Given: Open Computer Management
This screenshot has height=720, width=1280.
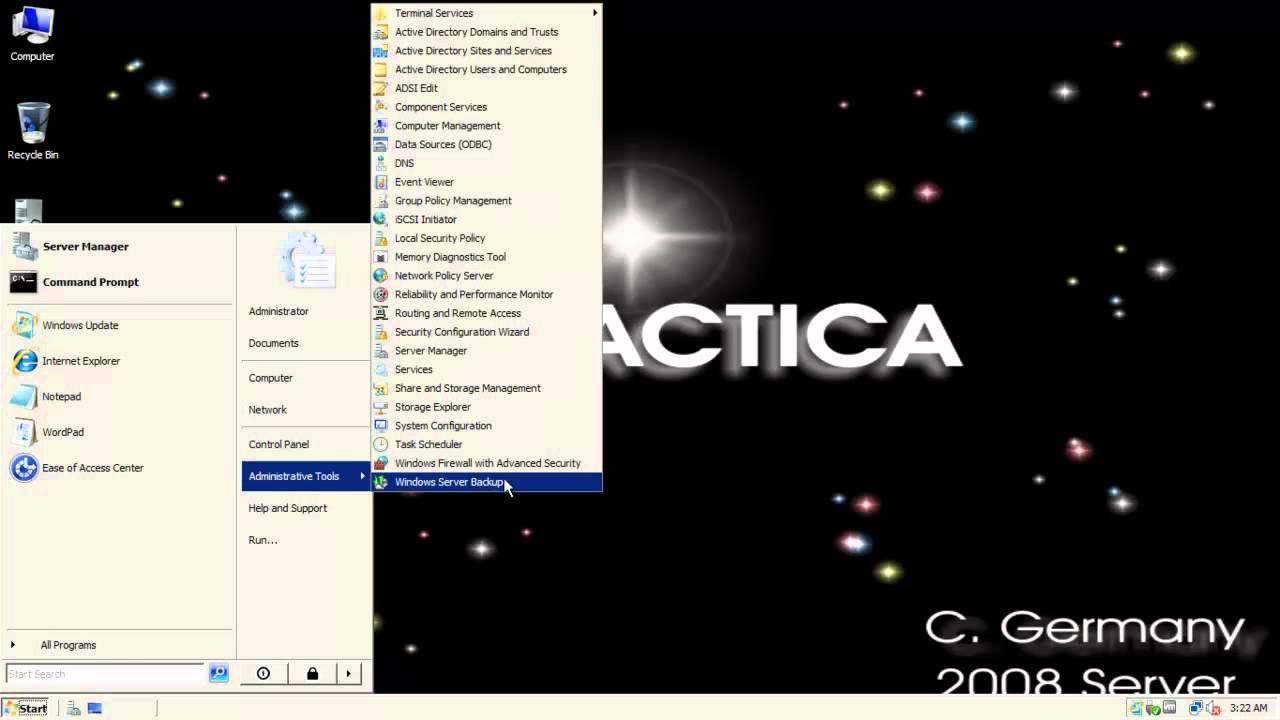Looking at the screenshot, I should pos(487,126).
